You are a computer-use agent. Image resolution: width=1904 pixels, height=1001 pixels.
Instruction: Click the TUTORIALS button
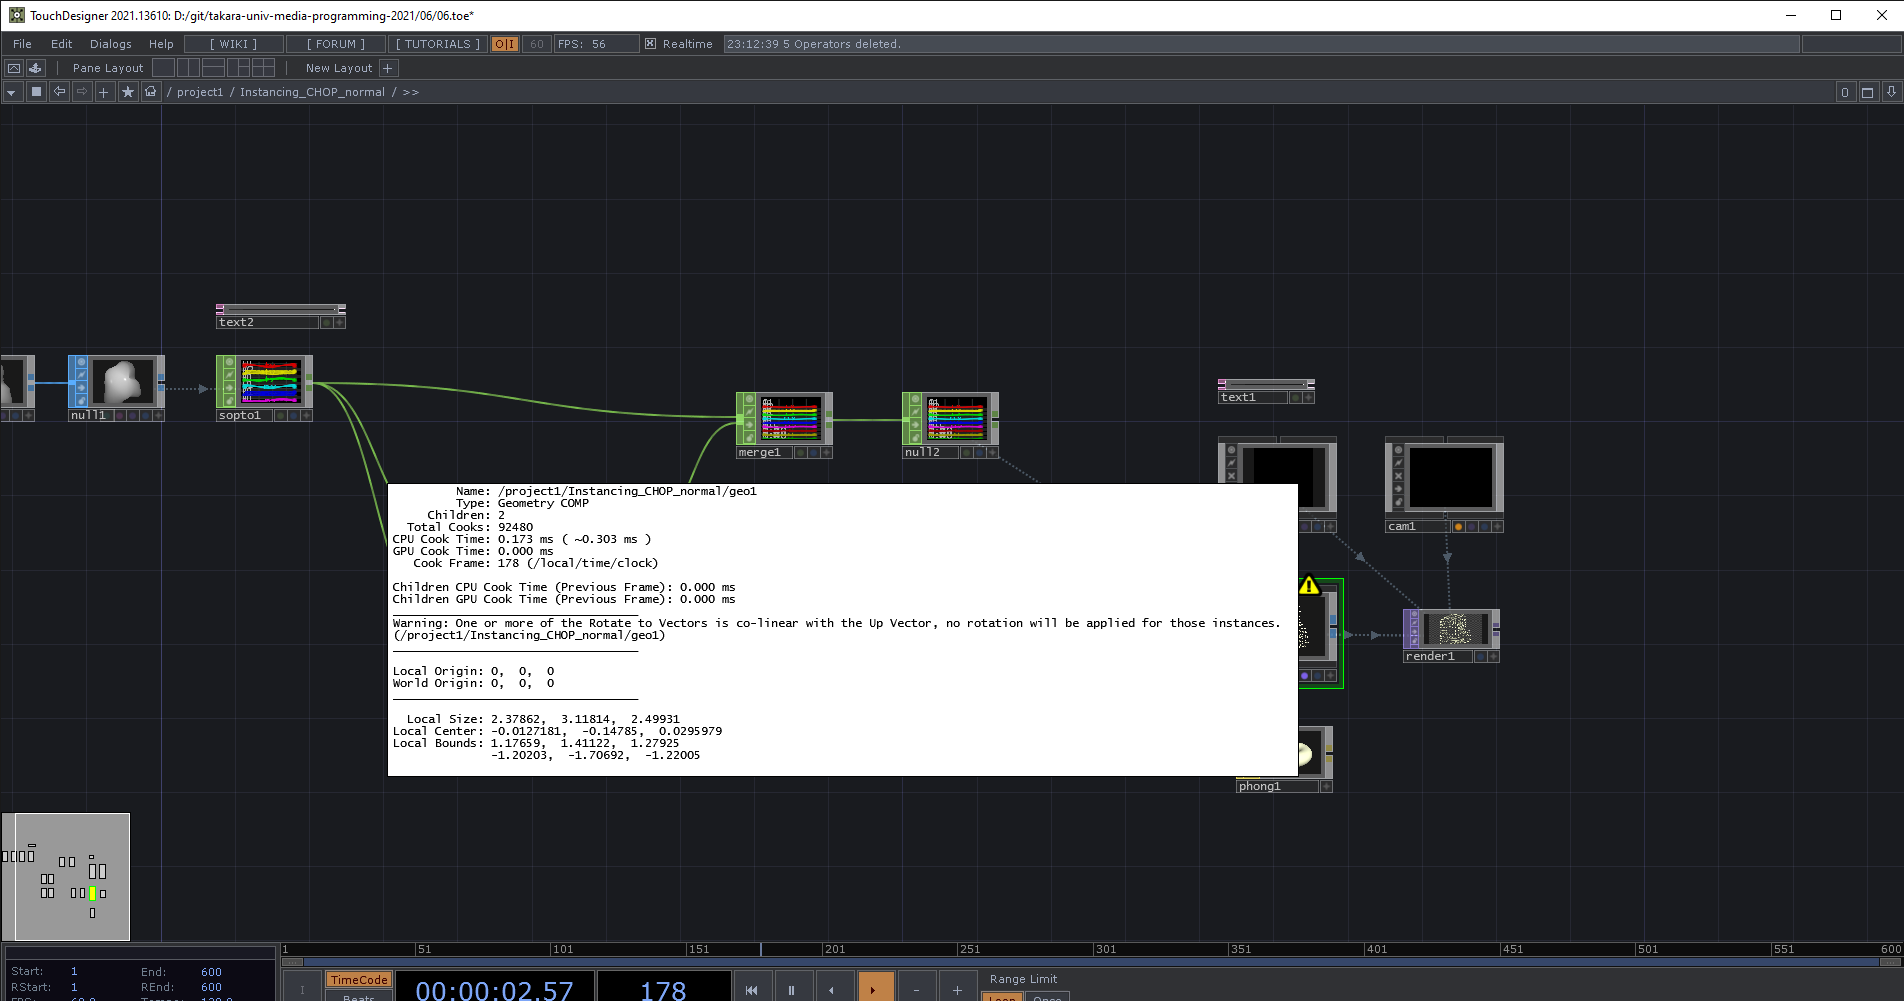437,44
